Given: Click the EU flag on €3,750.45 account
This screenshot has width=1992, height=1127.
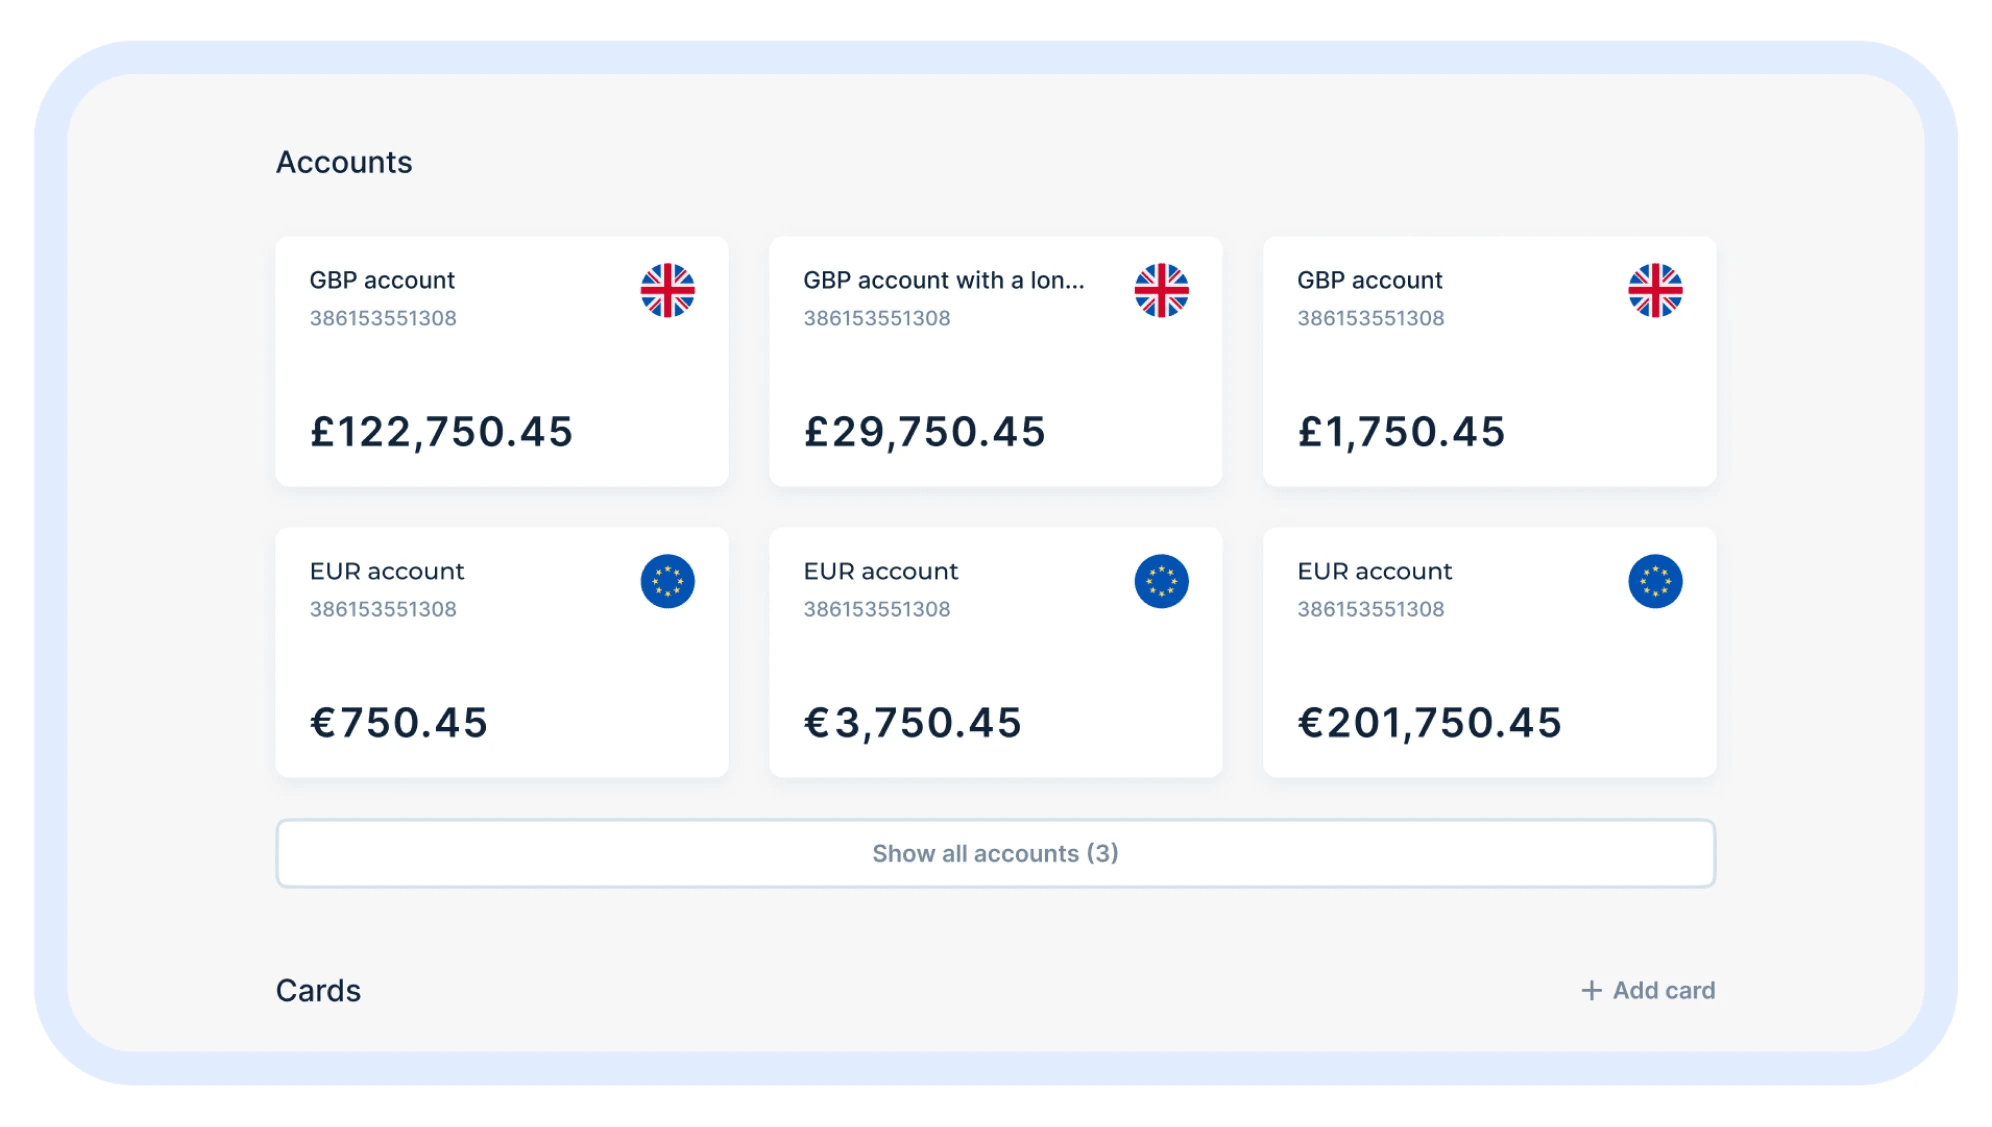Looking at the screenshot, I should [1161, 581].
